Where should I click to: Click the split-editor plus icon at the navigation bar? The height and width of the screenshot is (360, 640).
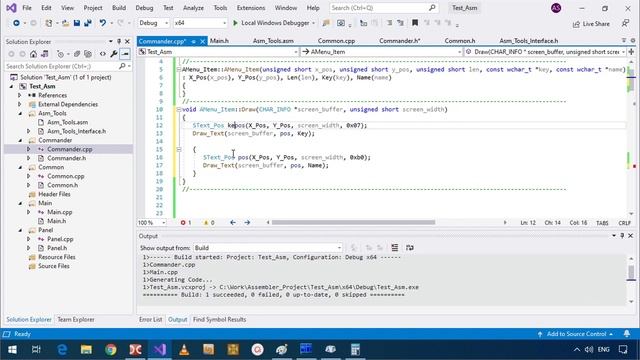pos(631,52)
